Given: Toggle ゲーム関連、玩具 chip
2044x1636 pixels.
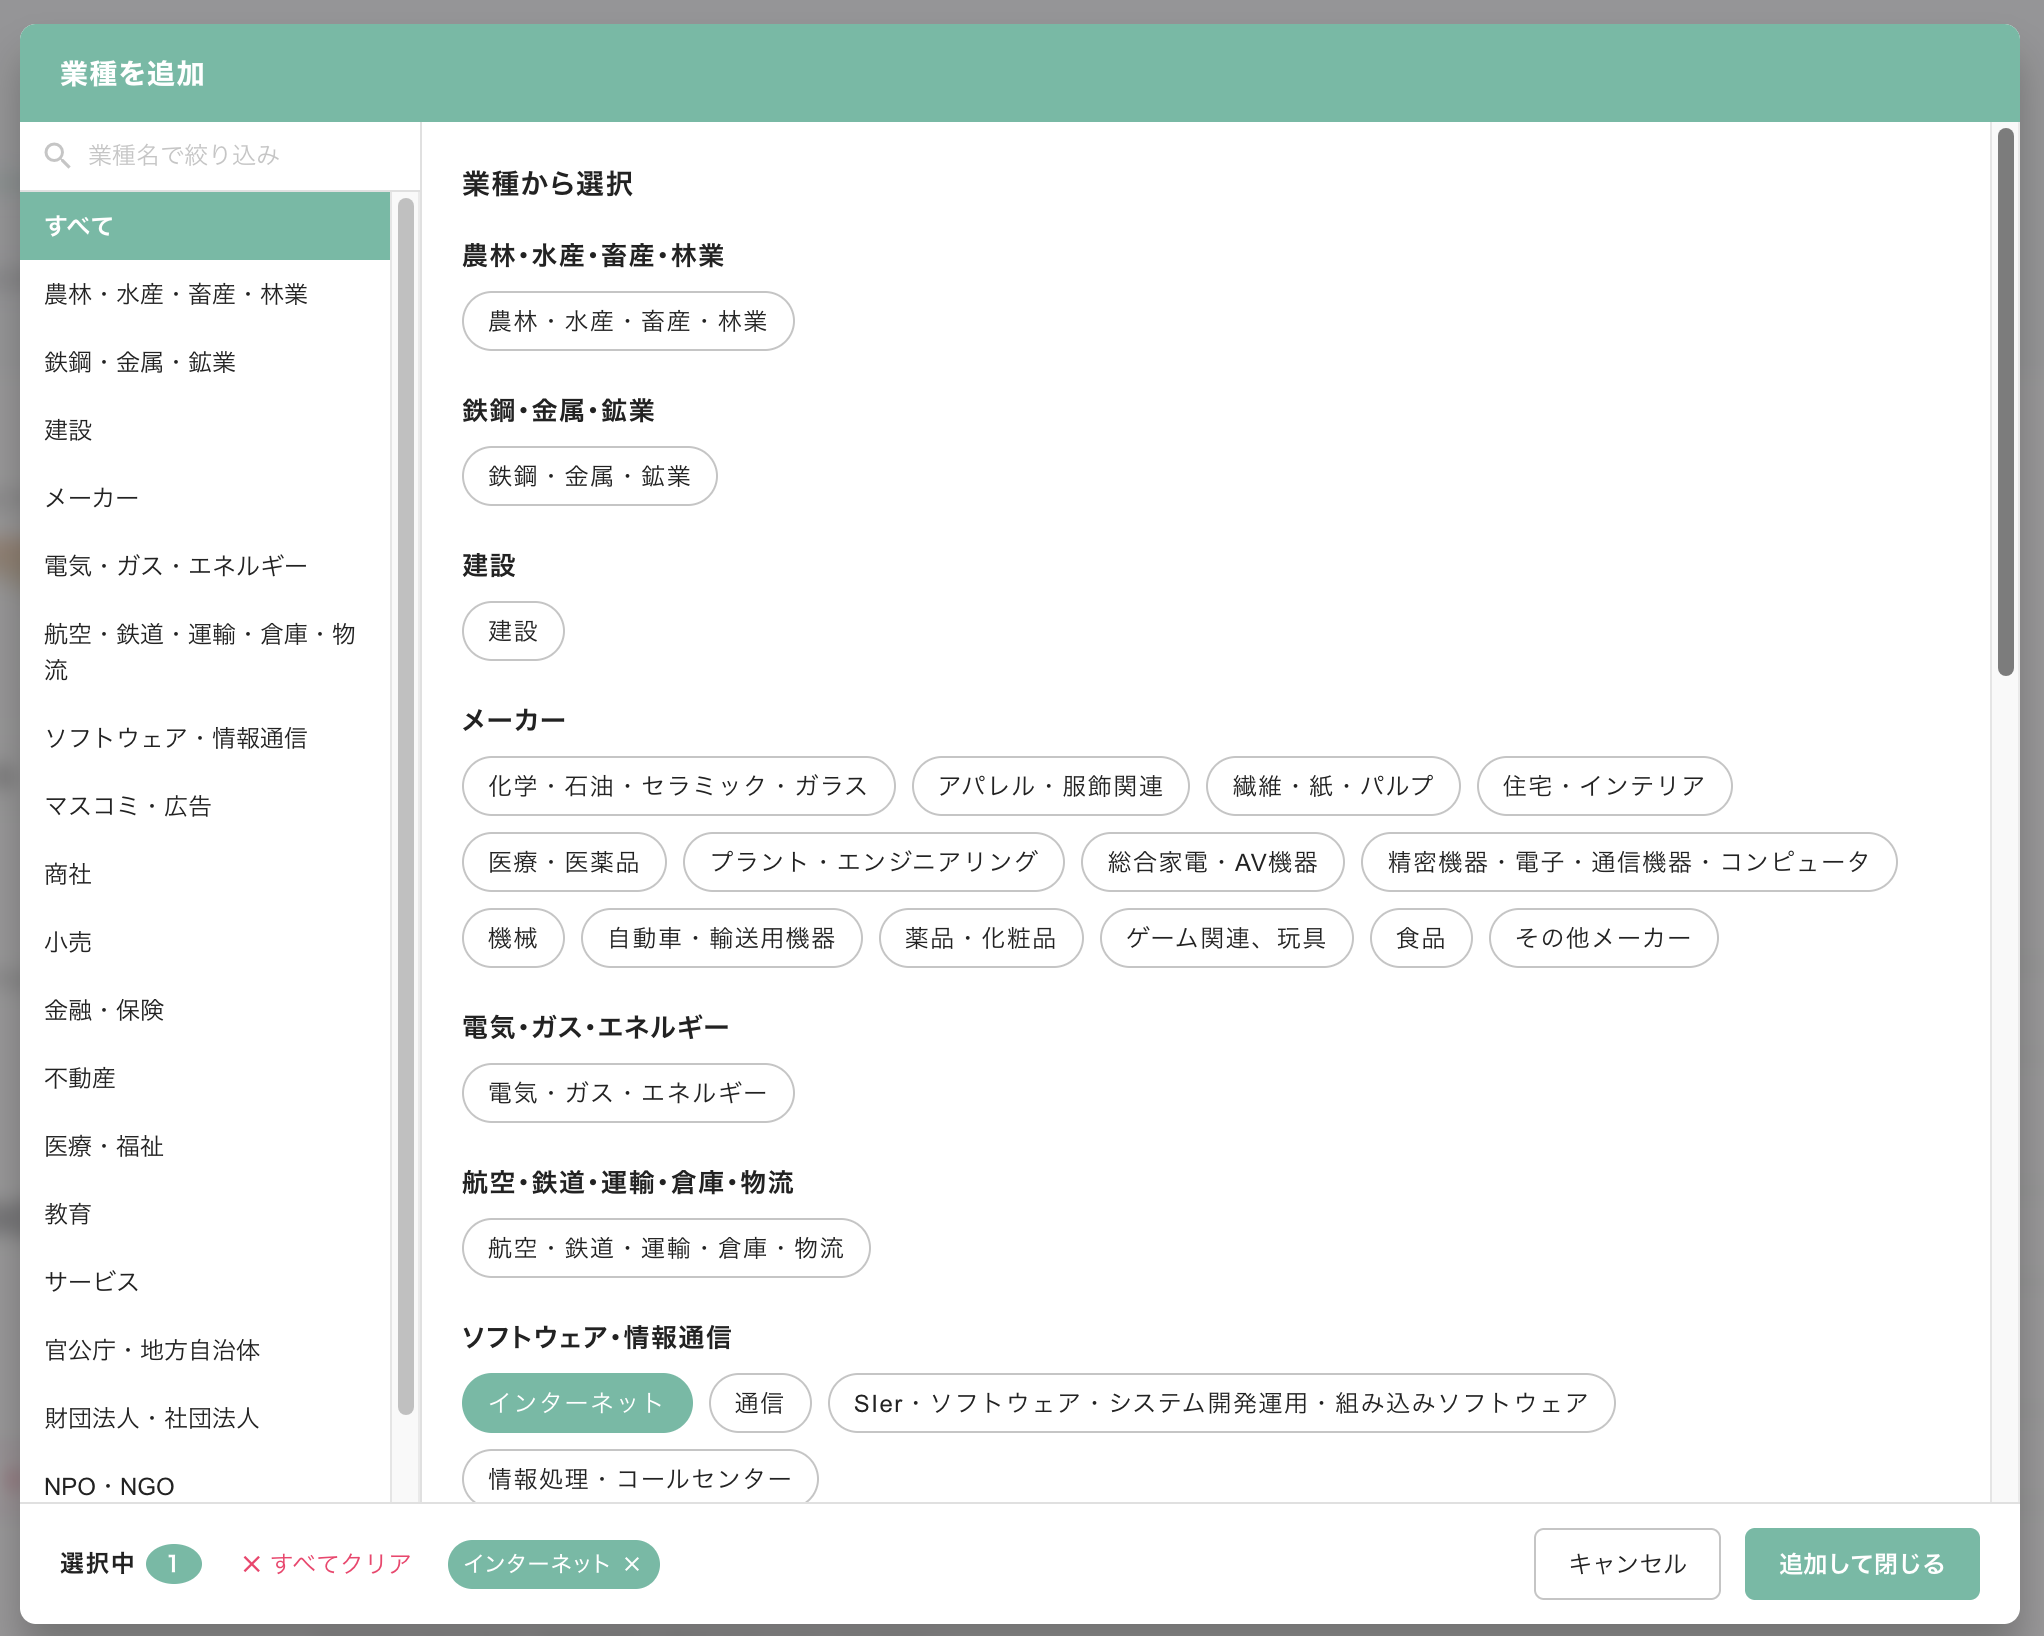Looking at the screenshot, I should pos(1226,938).
